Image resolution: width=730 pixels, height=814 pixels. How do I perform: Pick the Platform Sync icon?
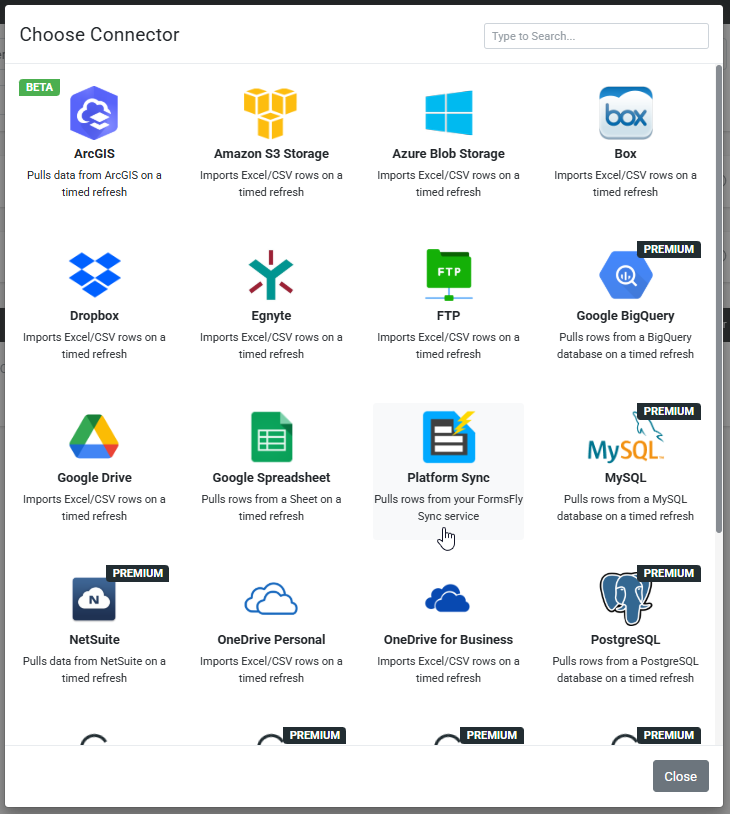449,437
